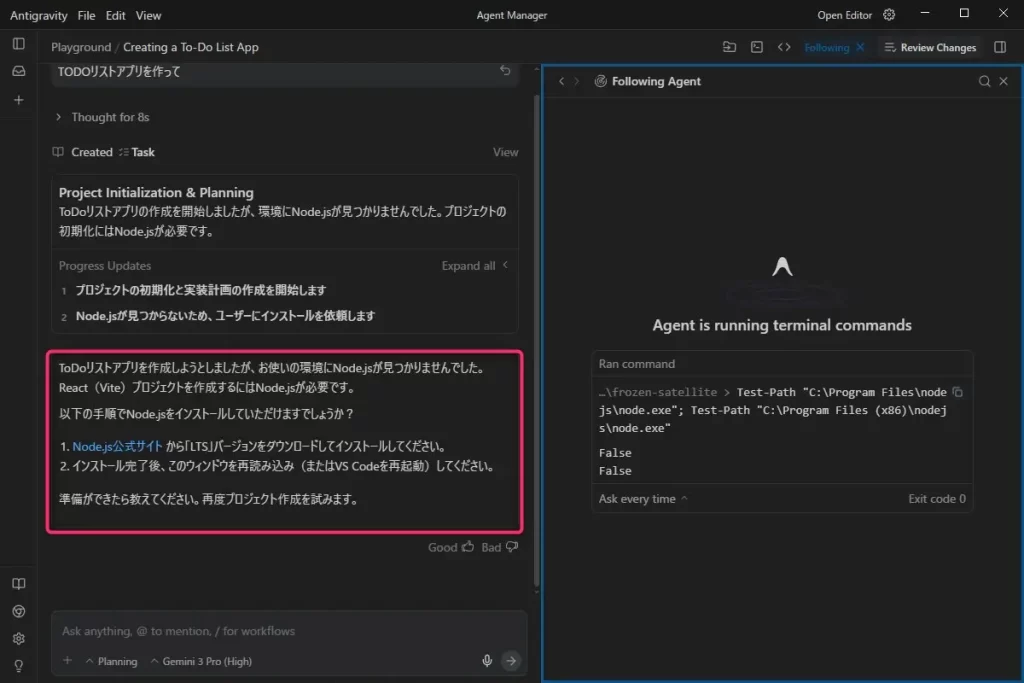Send message with arrow button
1024x683 pixels.
(x=511, y=661)
